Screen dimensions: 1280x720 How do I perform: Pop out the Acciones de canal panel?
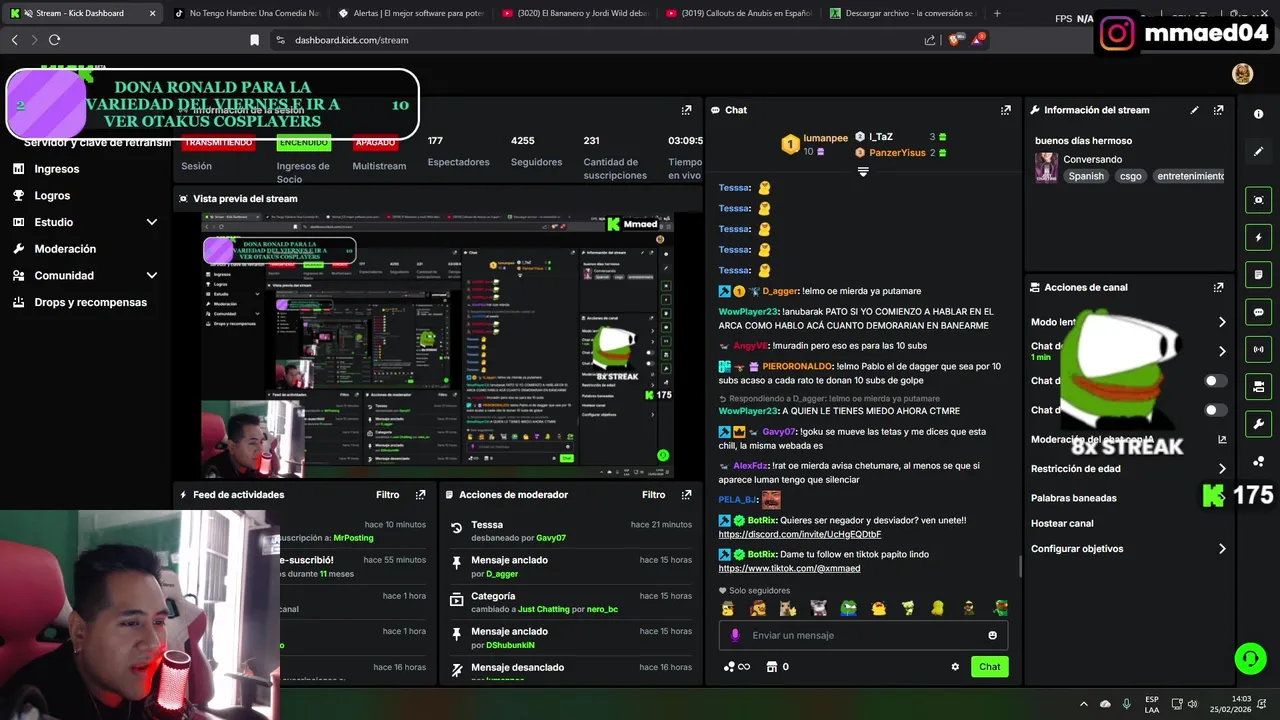[x=1218, y=287]
